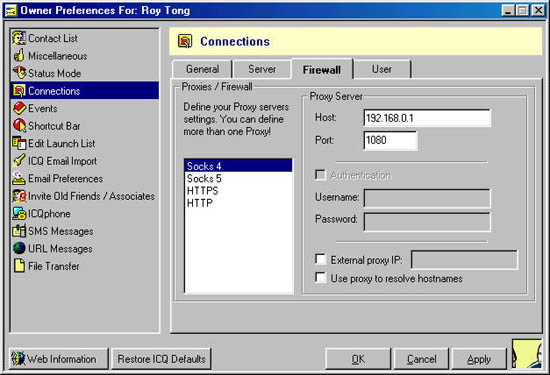Click the Edit Launch List icon

[19, 143]
